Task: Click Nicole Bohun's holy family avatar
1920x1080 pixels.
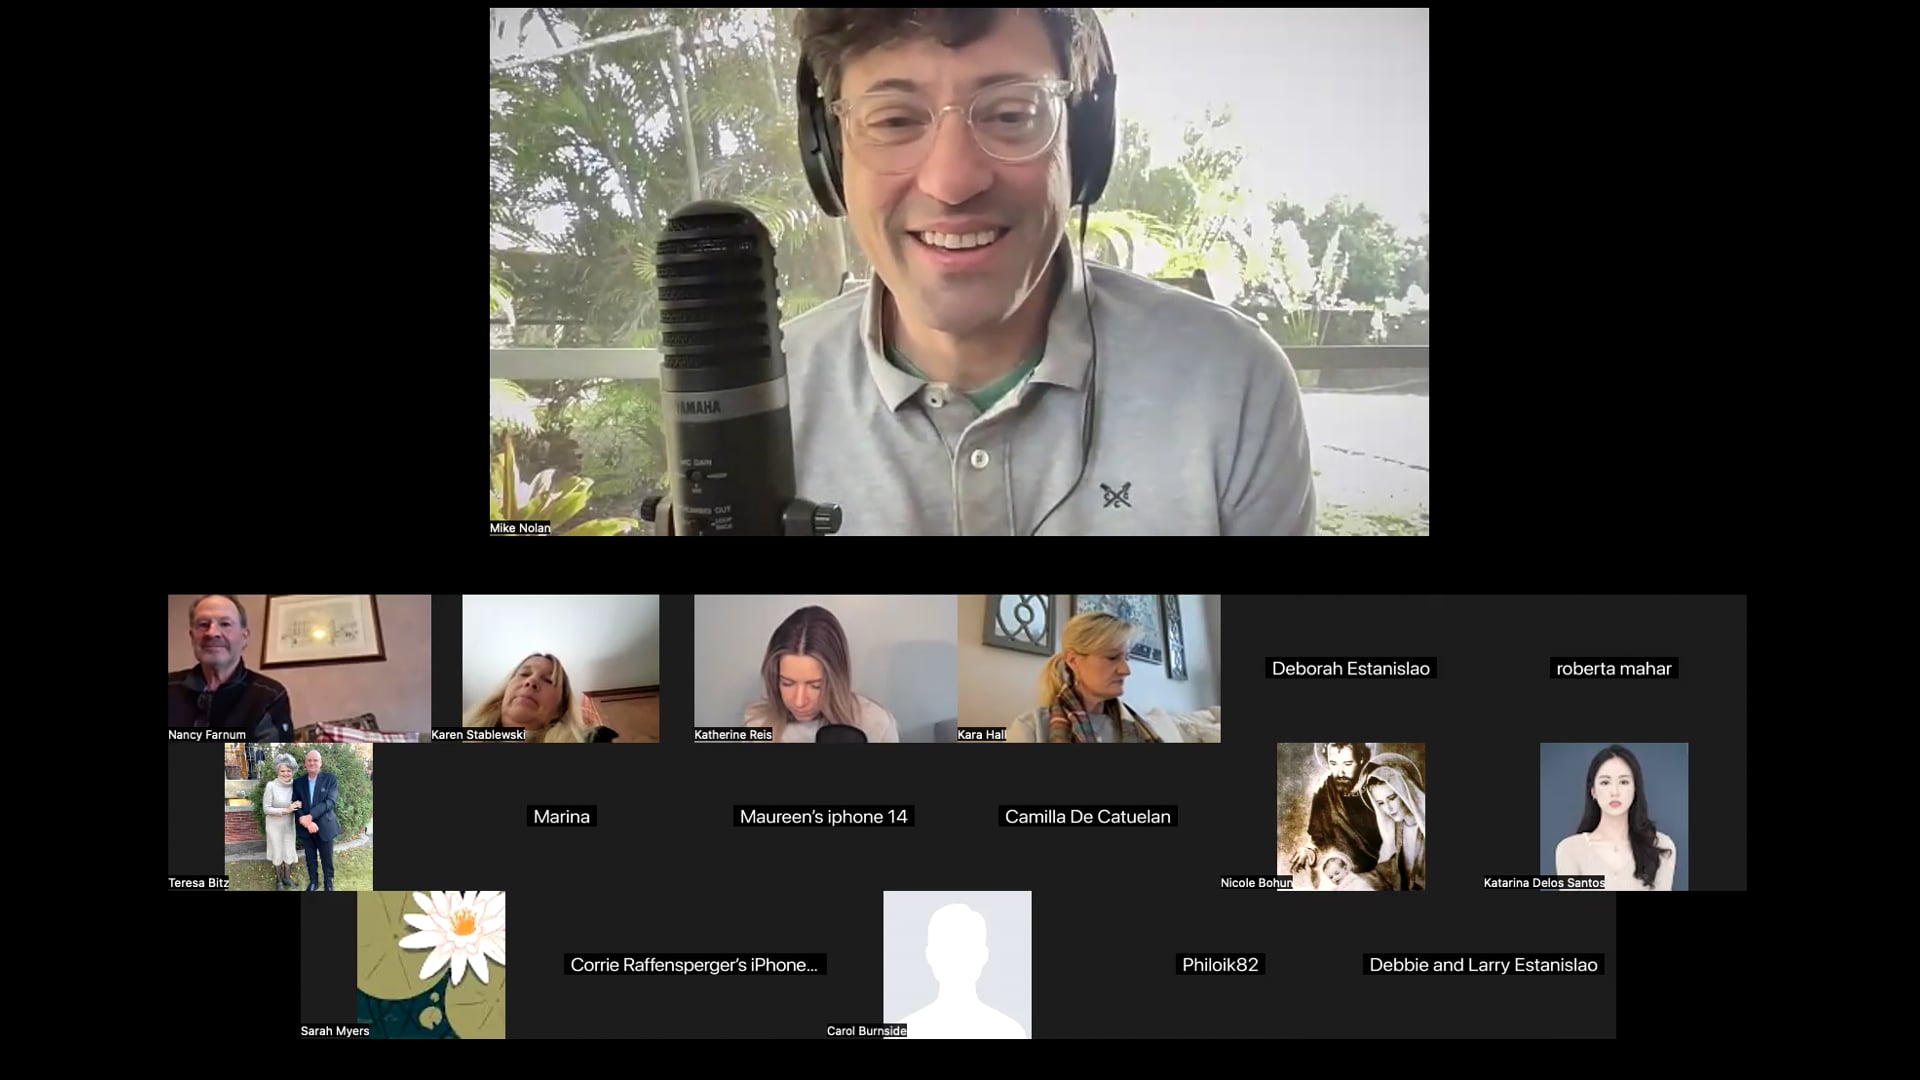Action: pos(1350,816)
